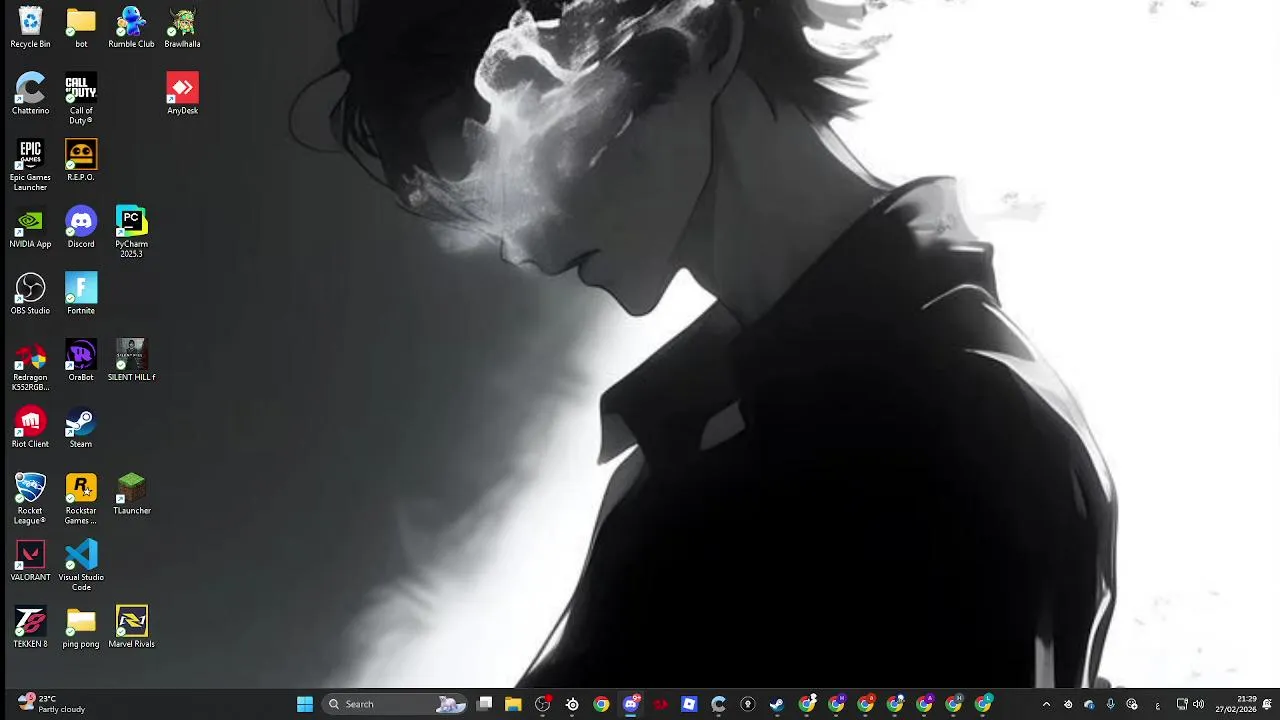
Task: Click the microphone tray icon
Action: tap(1110, 704)
